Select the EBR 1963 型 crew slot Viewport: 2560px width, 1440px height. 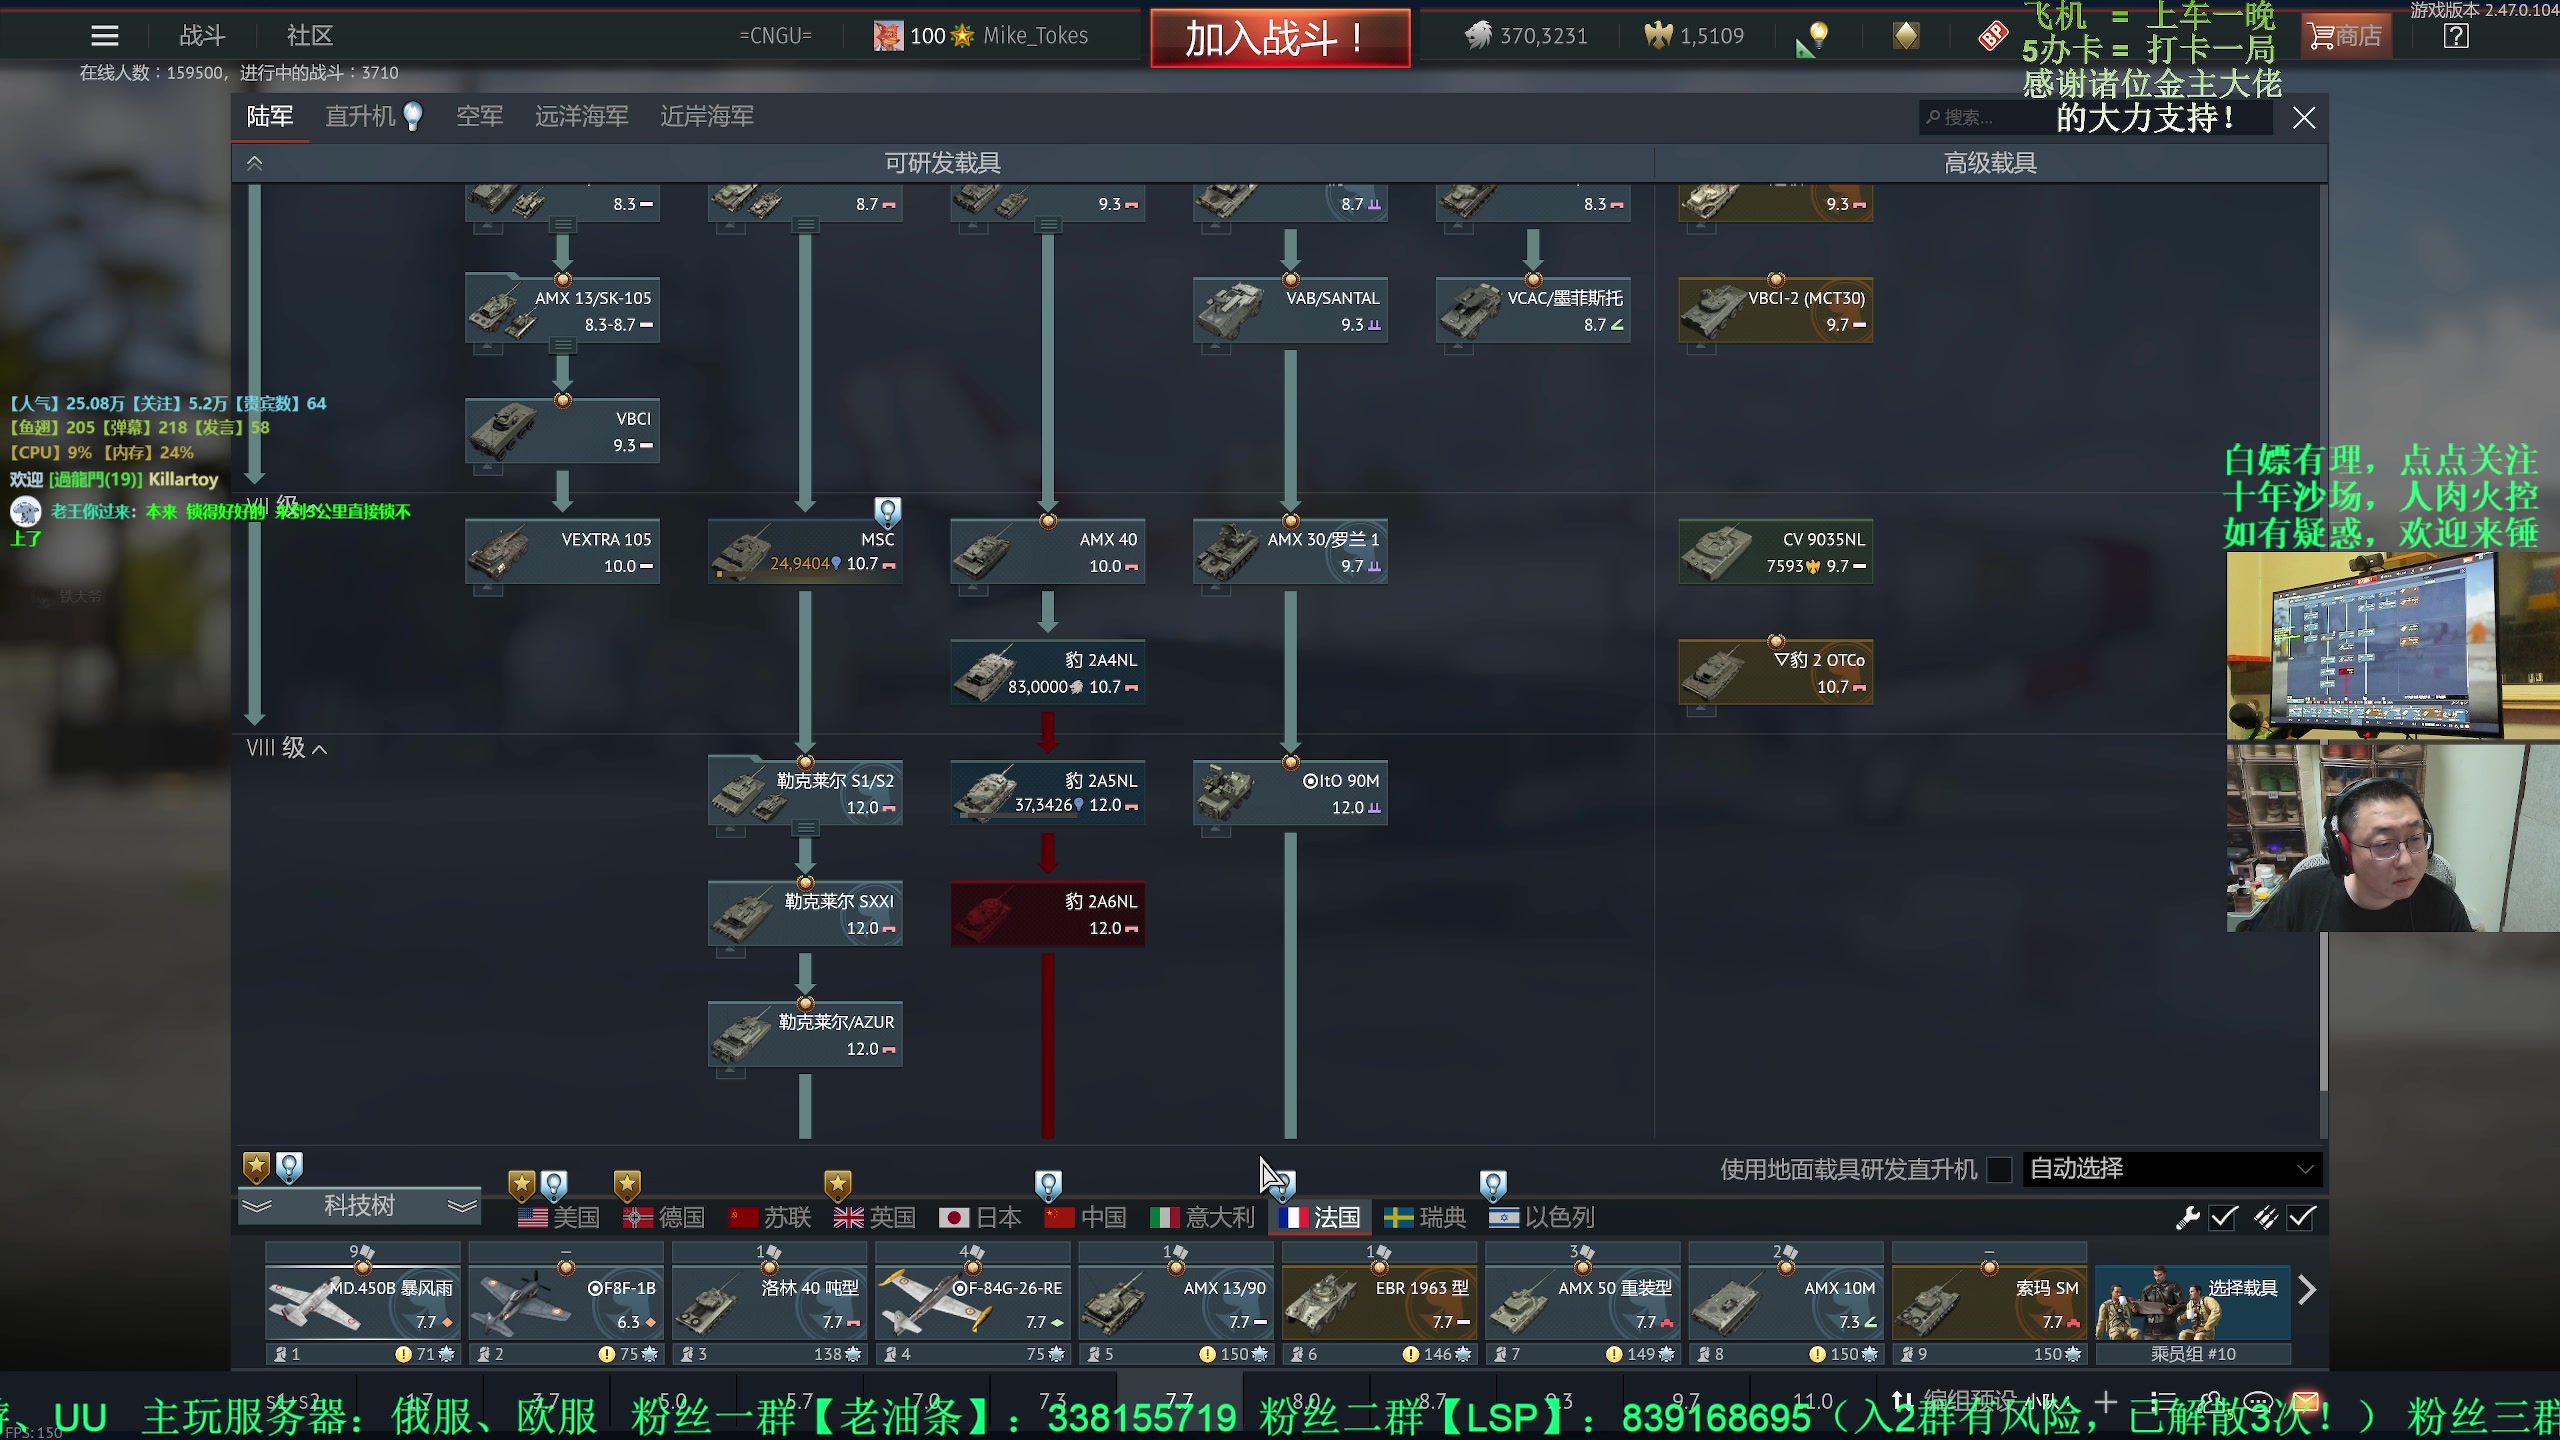[x=1379, y=1303]
